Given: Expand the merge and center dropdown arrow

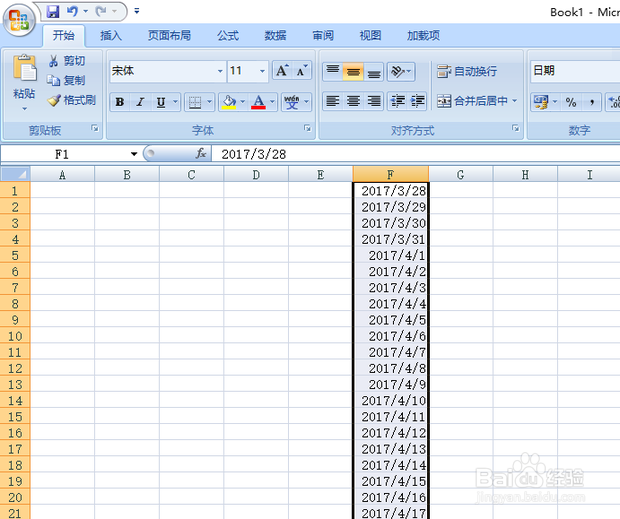Looking at the screenshot, I should [x=514, y=101].
